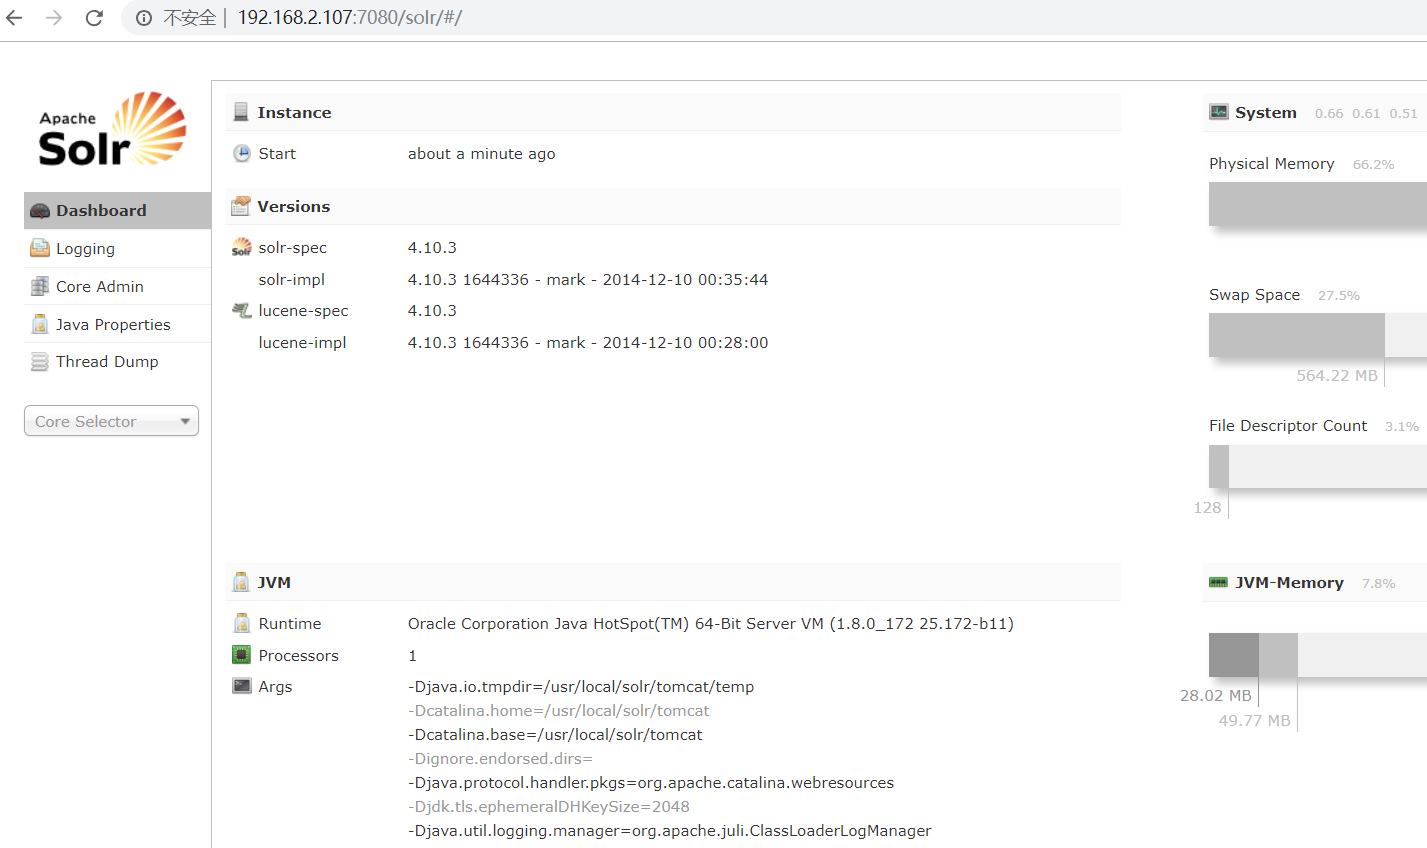Click the File Descriptor Count bar
The width and height of the screenshot is (1427, 848).
point(1318,466)
